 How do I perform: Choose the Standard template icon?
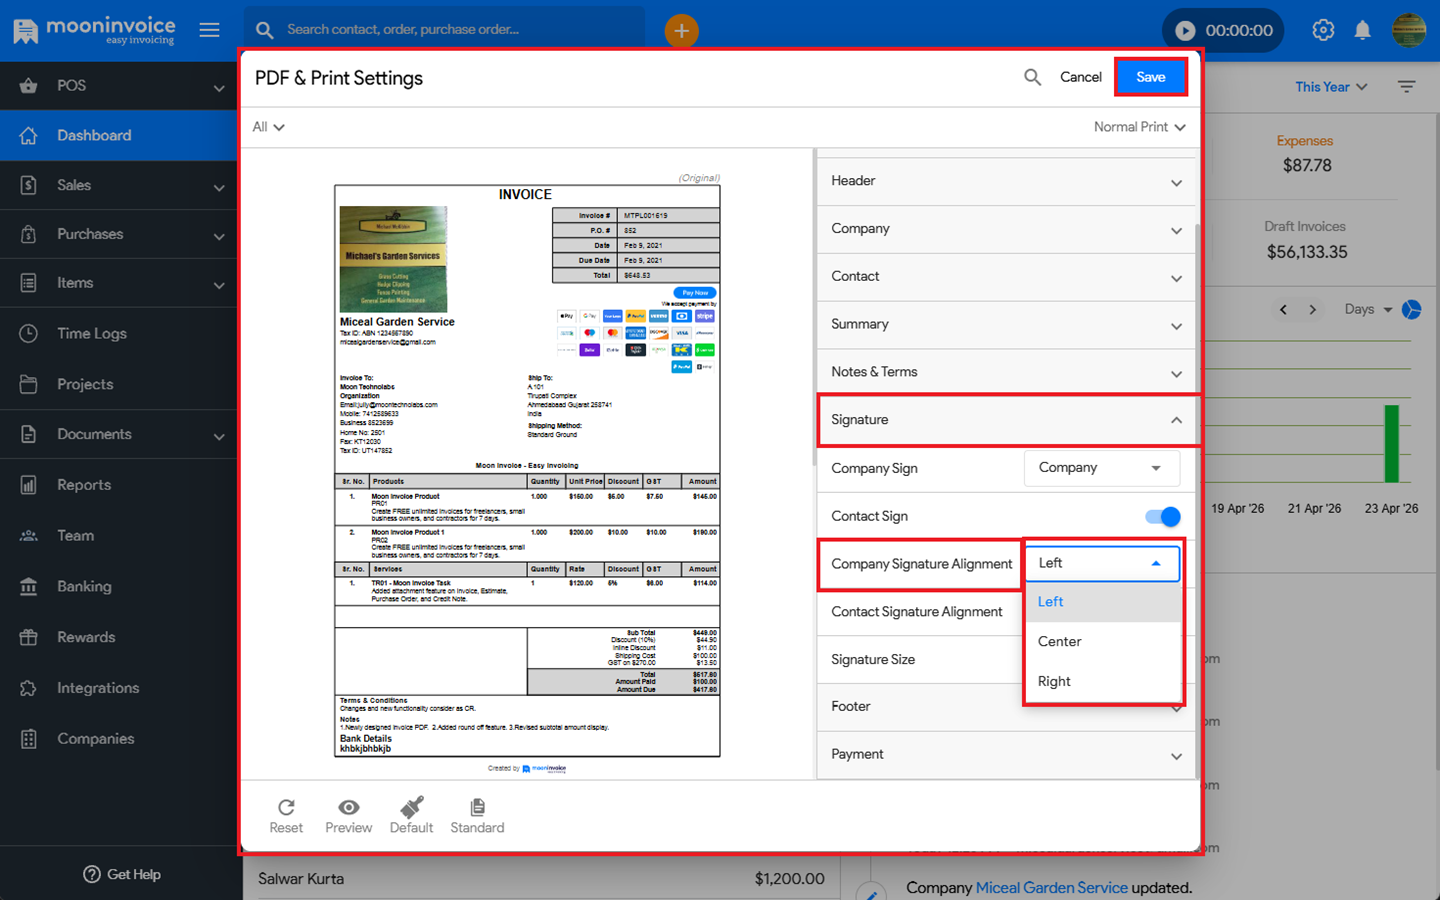477,808
